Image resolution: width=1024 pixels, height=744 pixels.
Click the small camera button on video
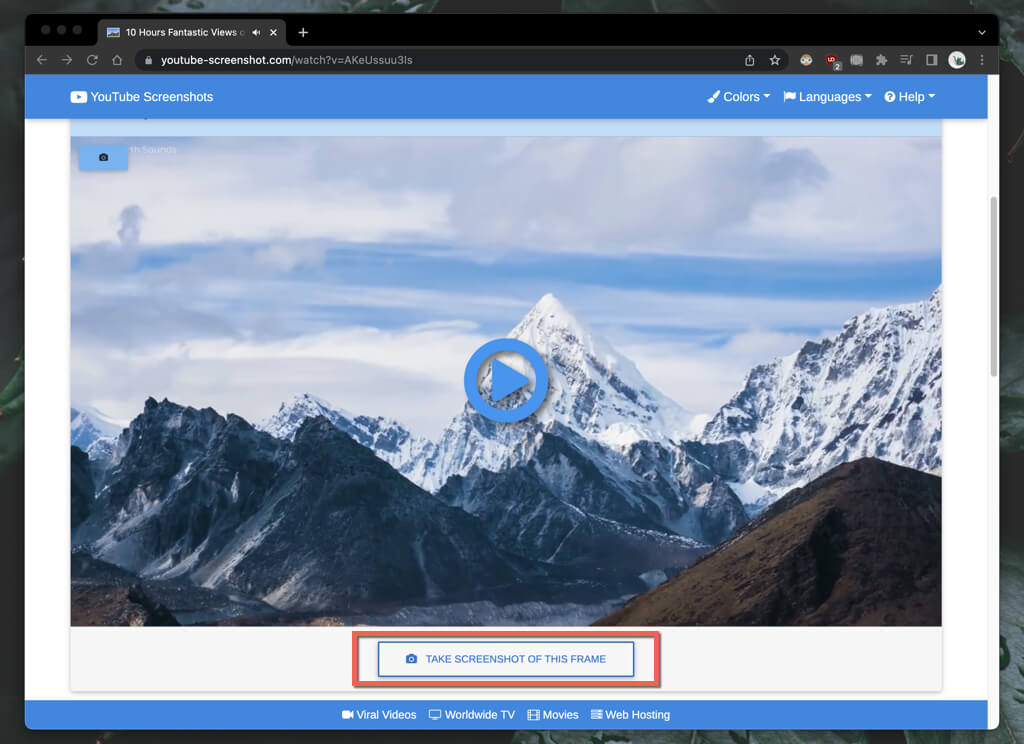click(103, 158)
